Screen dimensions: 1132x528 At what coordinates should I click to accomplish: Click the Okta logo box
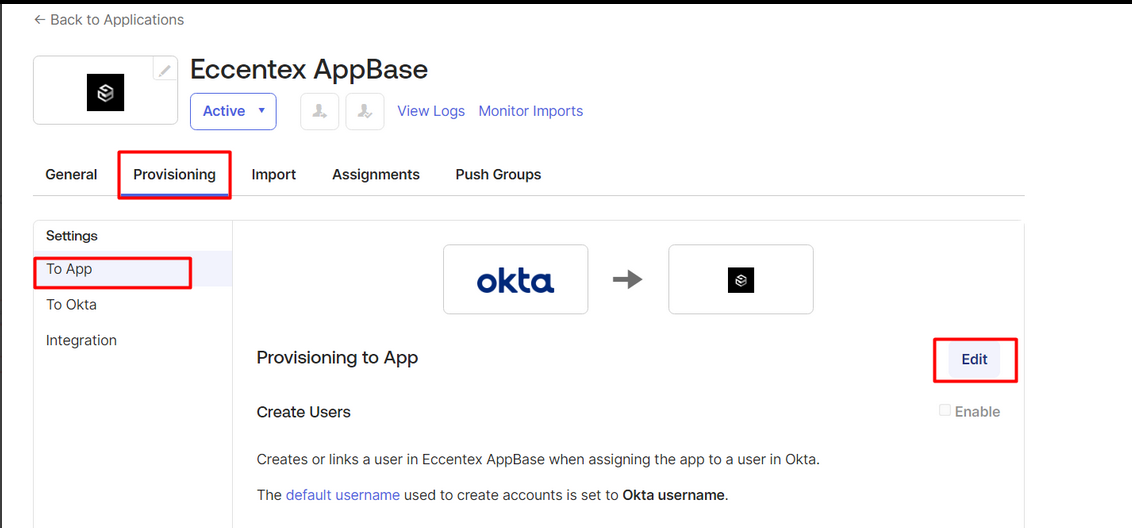pyautogui.click(x=515, y=280)
